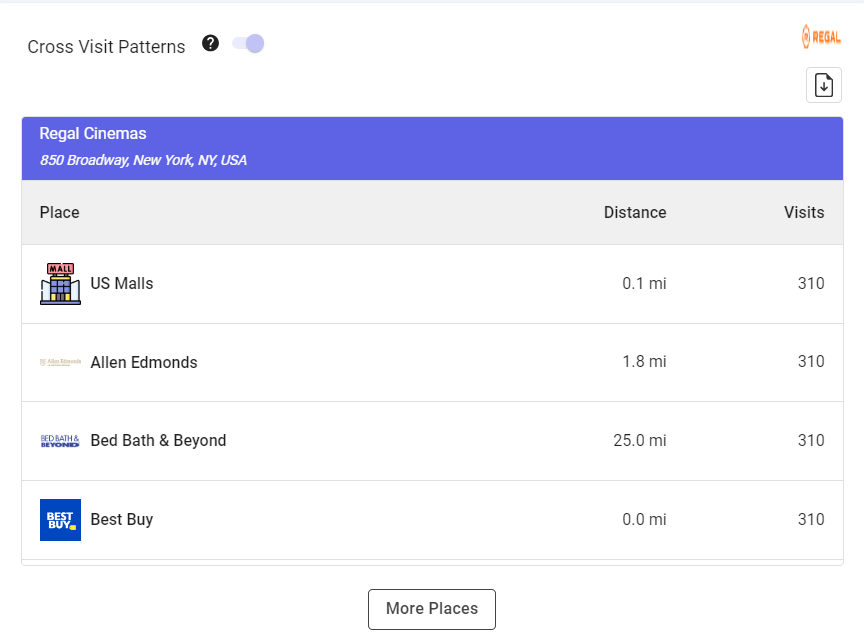Click the Bed Bath & Beyond logo
Image resolution: width=864 pixels, height=644 pixels.
click(x=60, y=441)
